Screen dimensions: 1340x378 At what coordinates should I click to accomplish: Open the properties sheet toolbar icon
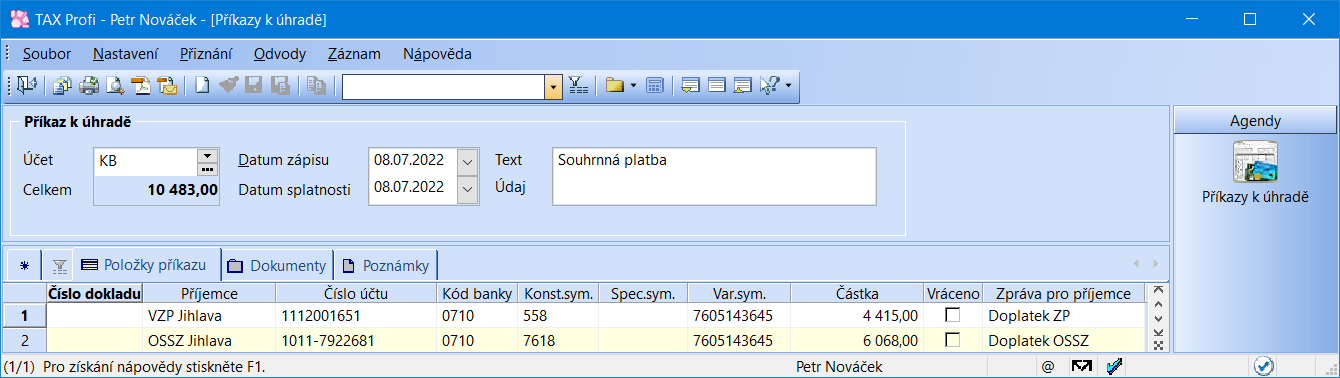[63, 86]
